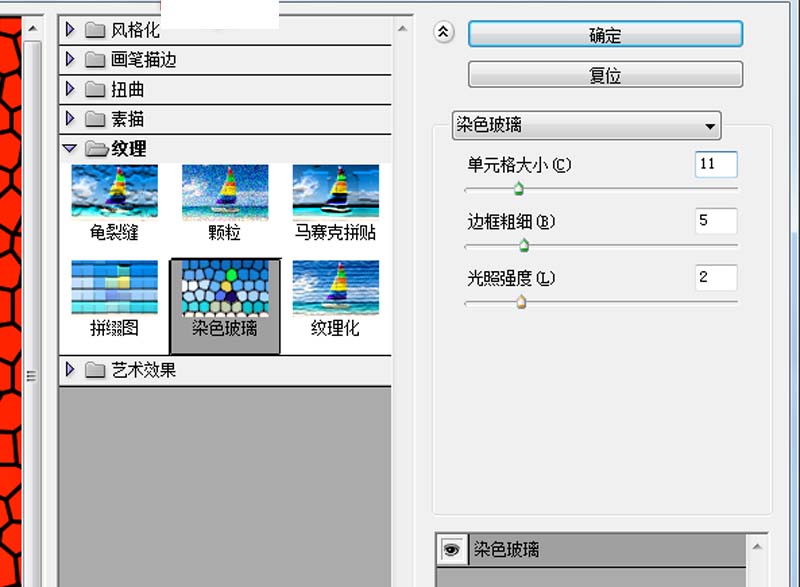Select the 染色玻璃 (Stained Glass) filter thumbnail
800x587 pixels.
coord(224,288)
